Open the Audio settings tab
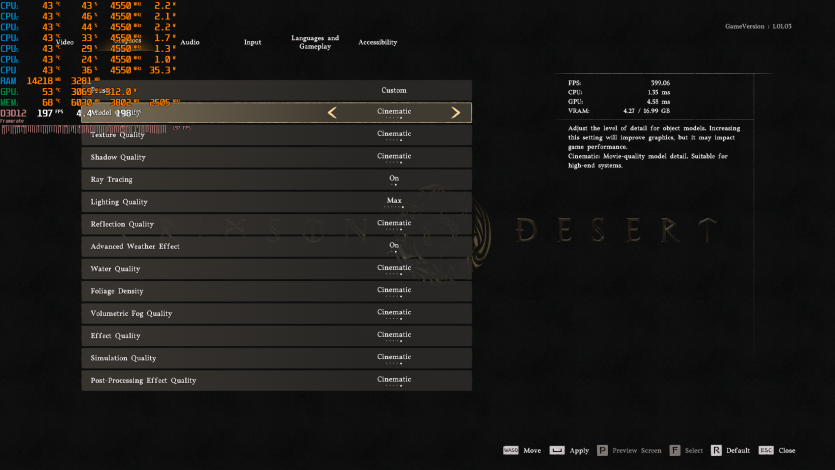The image size is (835, 470). click(189, 42)
